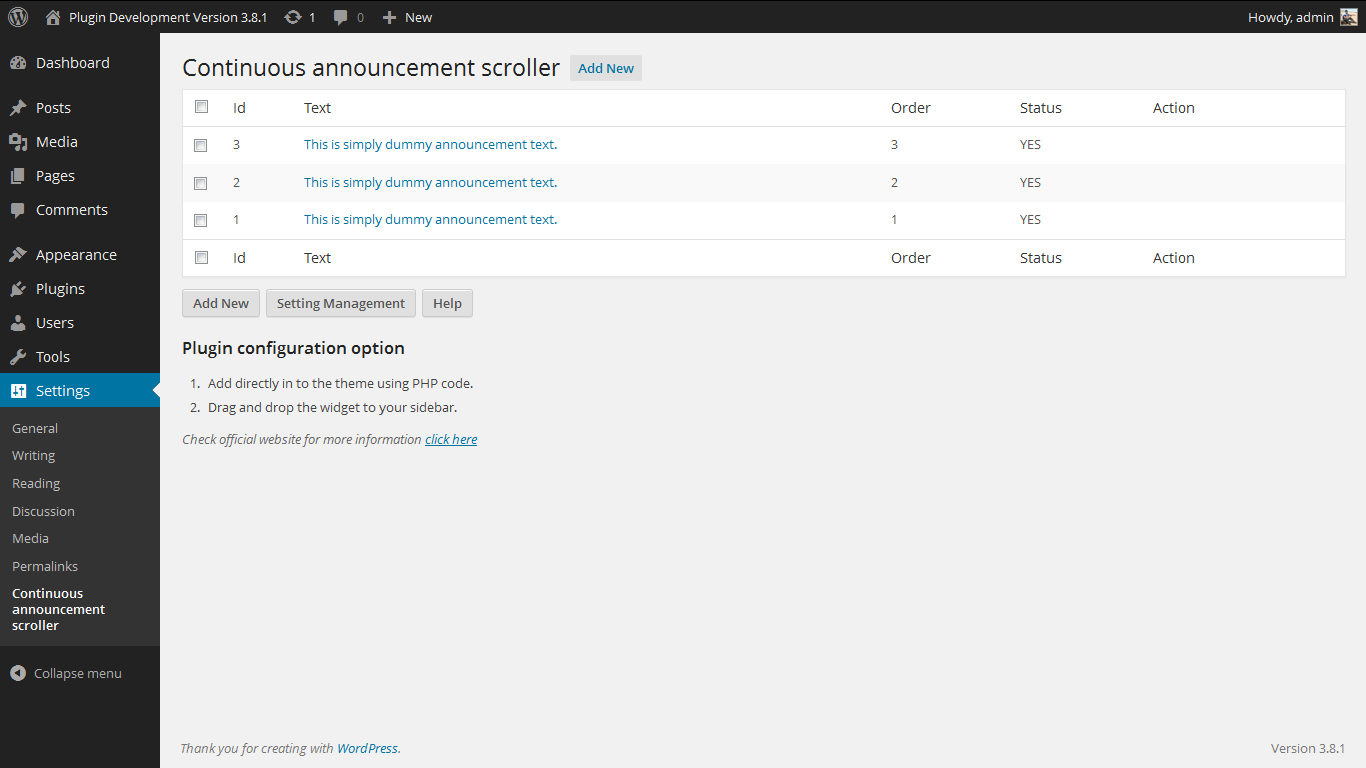Open the Pages menu label
This screenshot has width=1366, height=768.
coord(55,176)
